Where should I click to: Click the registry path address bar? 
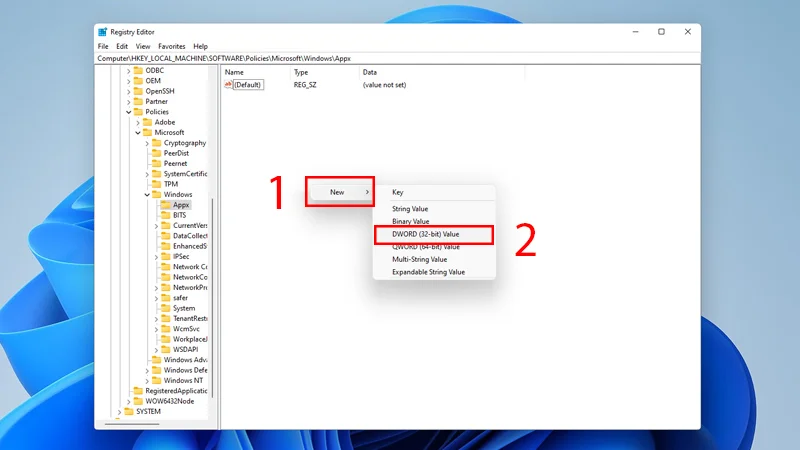coord(398,59)
